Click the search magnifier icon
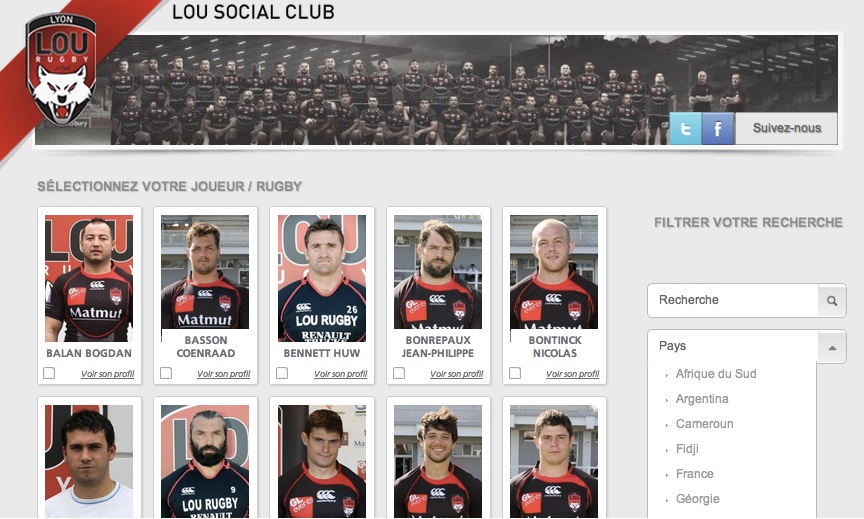This screenshot has width=864, height=519. (832, 300)
